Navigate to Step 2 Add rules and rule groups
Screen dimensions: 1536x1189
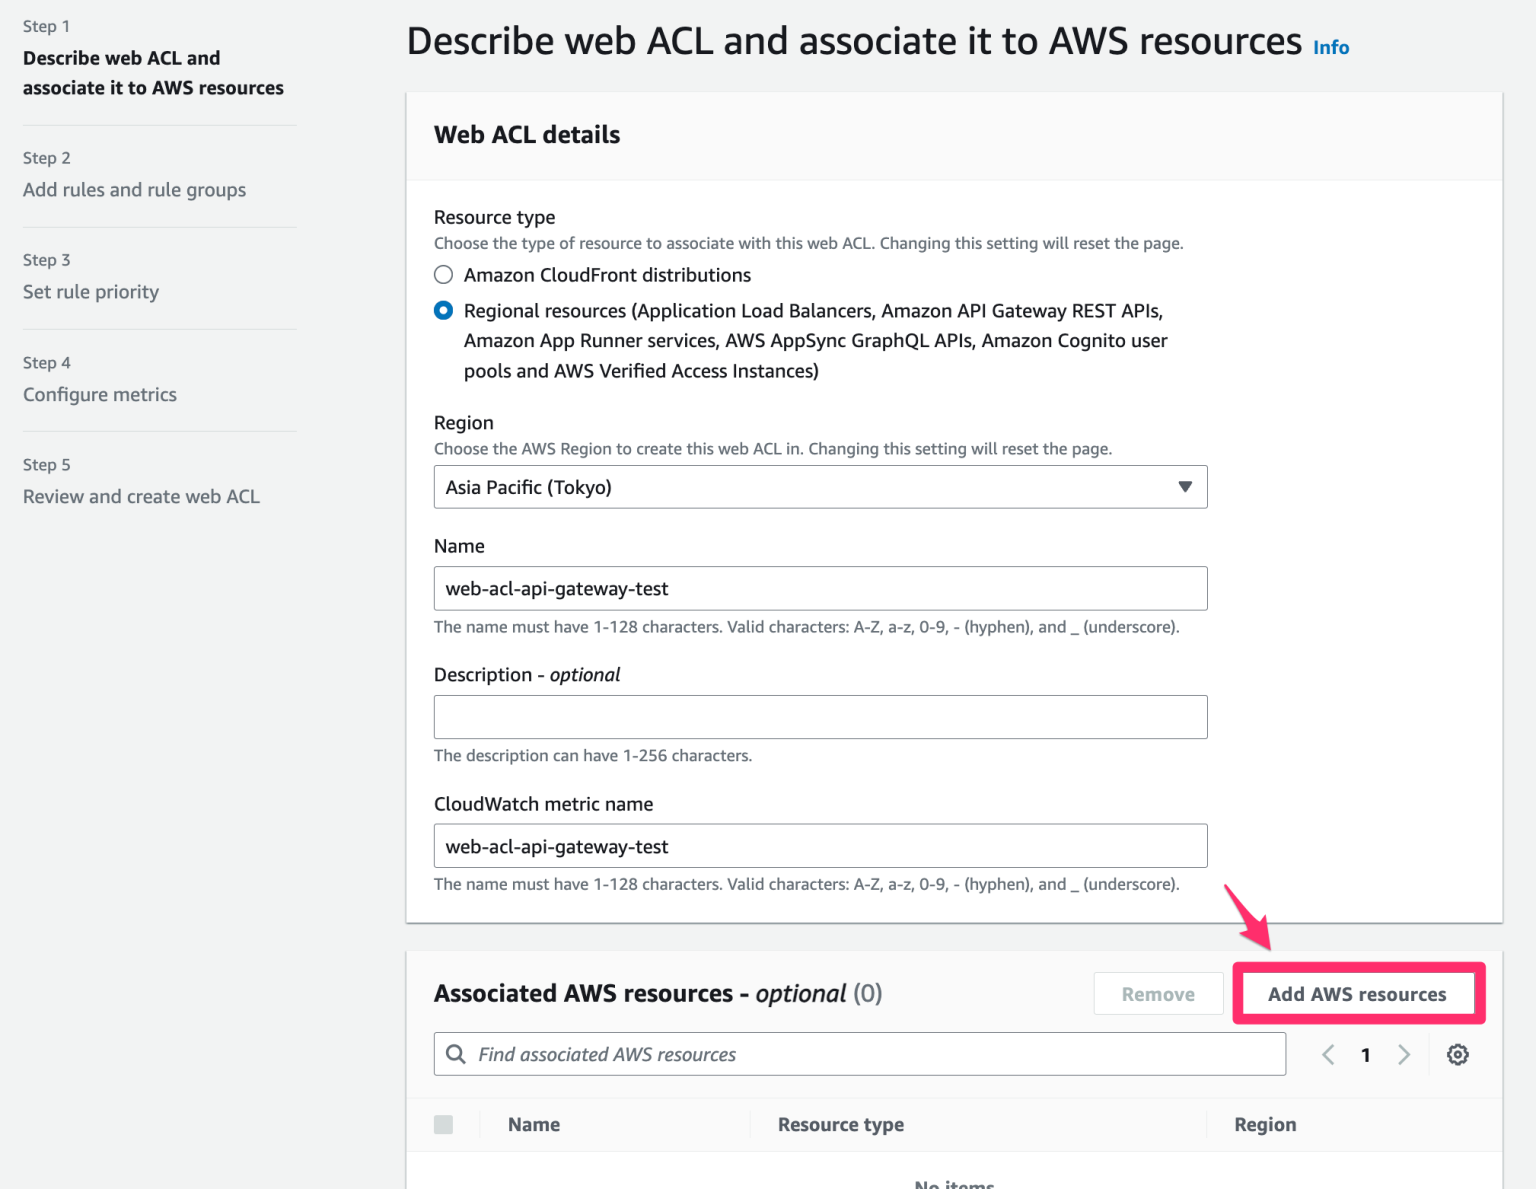[x=134, y=189]
